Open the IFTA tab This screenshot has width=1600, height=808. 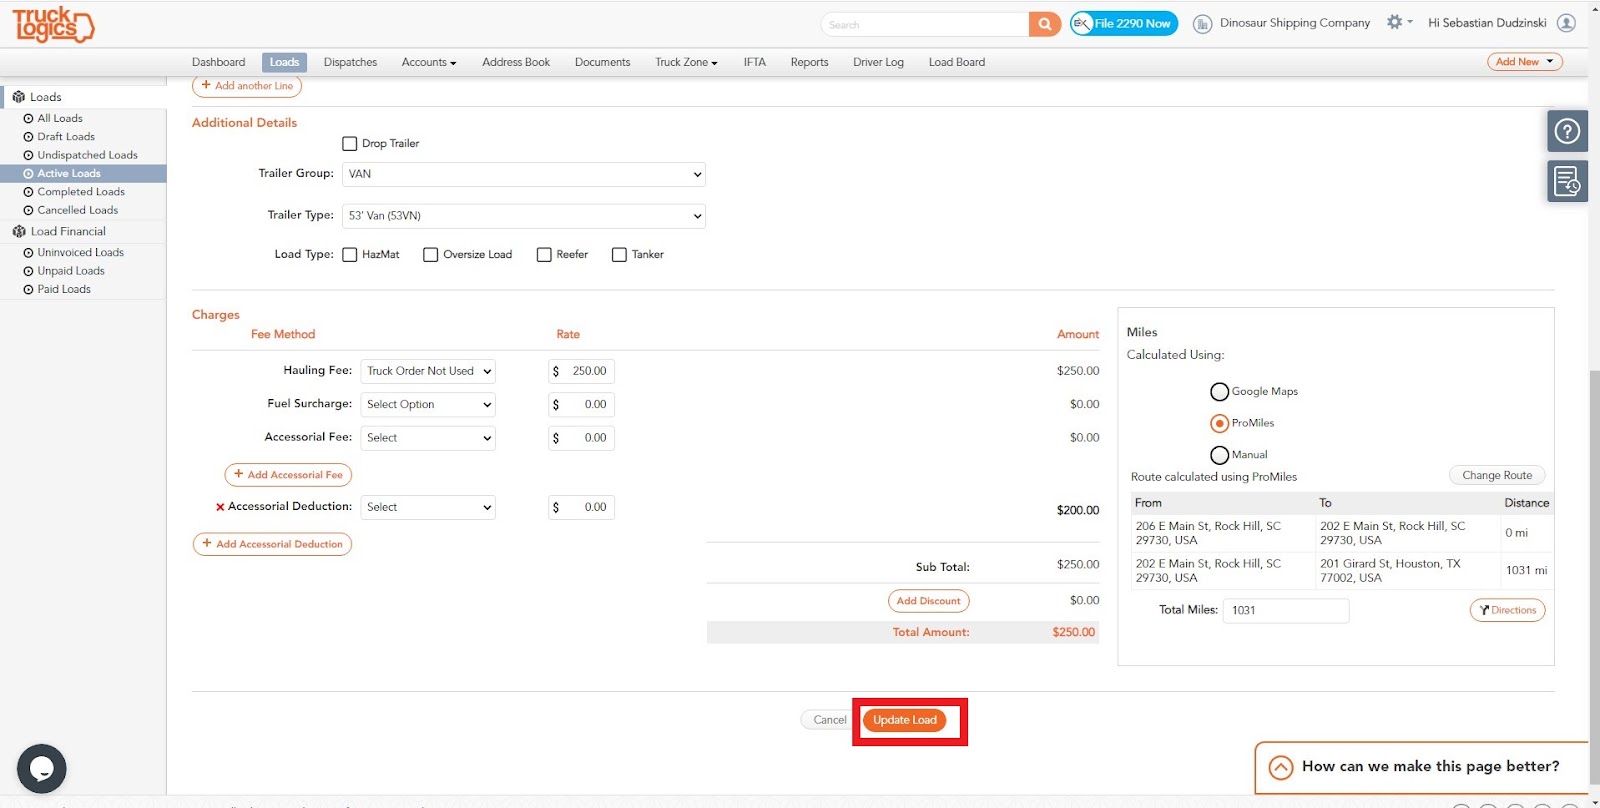tap(754, 62)
